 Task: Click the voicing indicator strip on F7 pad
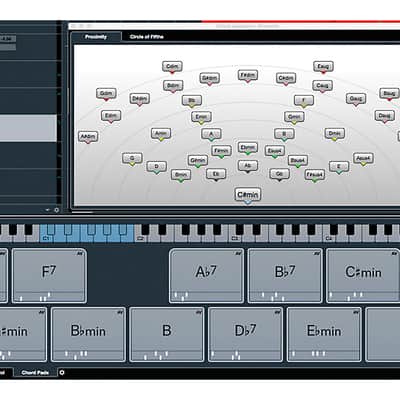(49, 296)
